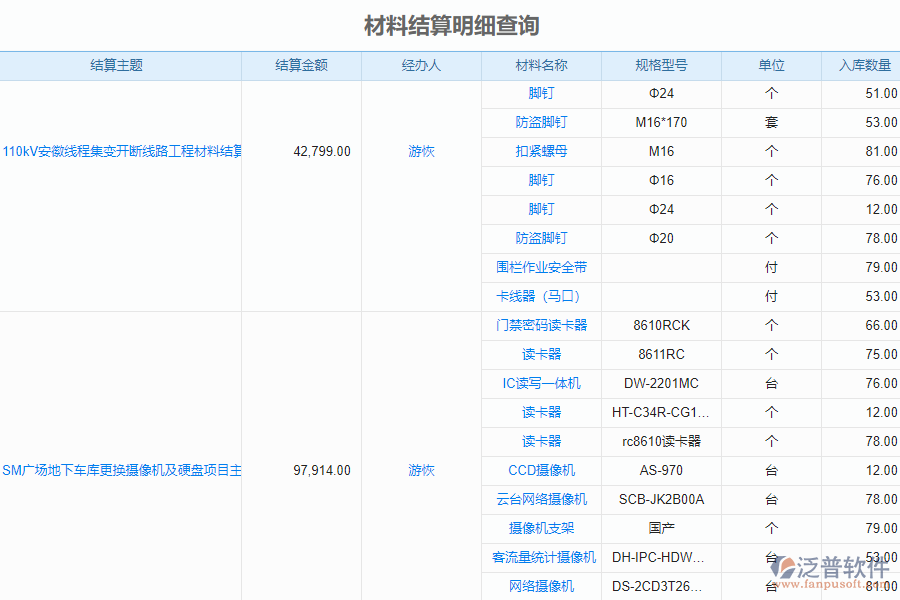The height and width of the screenshot is (600, 900).
Task: Click 经办人 游恢 for the 110kV settlement
Action: tap(421, 152)
